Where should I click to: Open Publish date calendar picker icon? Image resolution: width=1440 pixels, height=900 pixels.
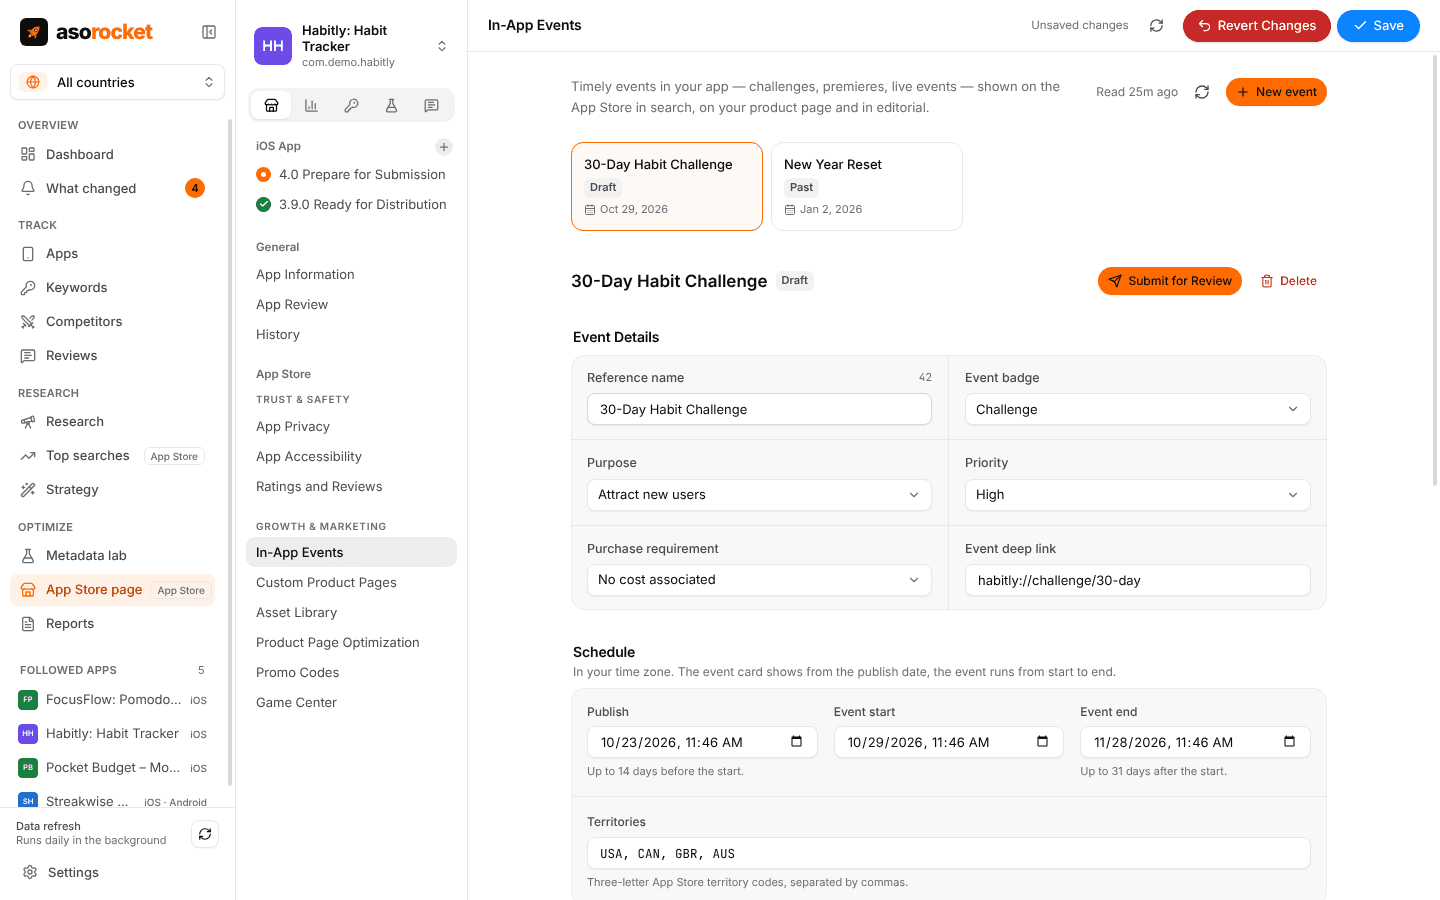796,742
